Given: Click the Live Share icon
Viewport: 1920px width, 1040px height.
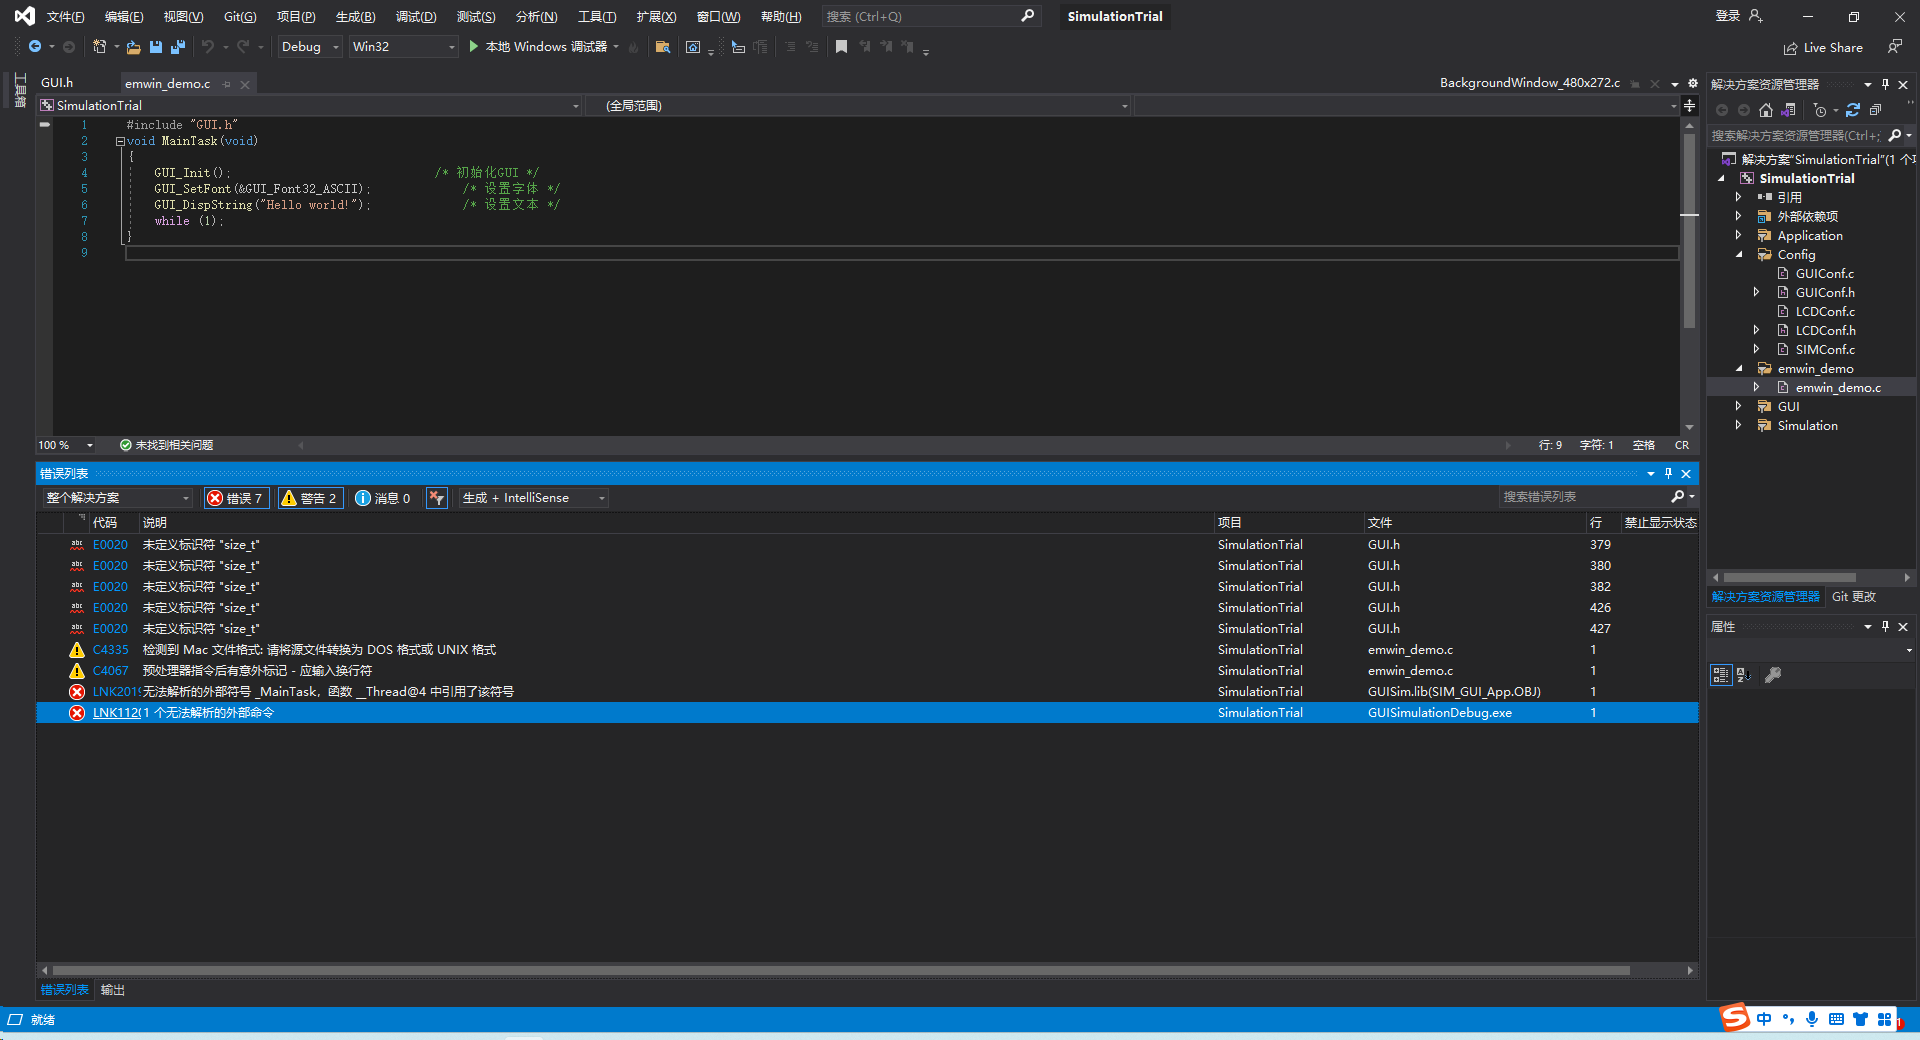Looking at the screenshot, I should 1790,48.
